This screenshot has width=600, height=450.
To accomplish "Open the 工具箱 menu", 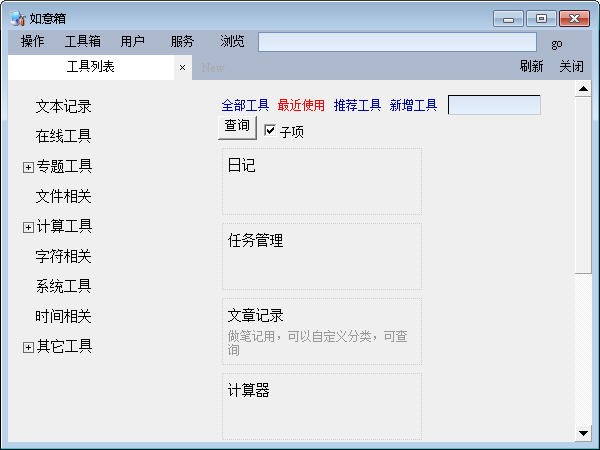I will [83, 41].
